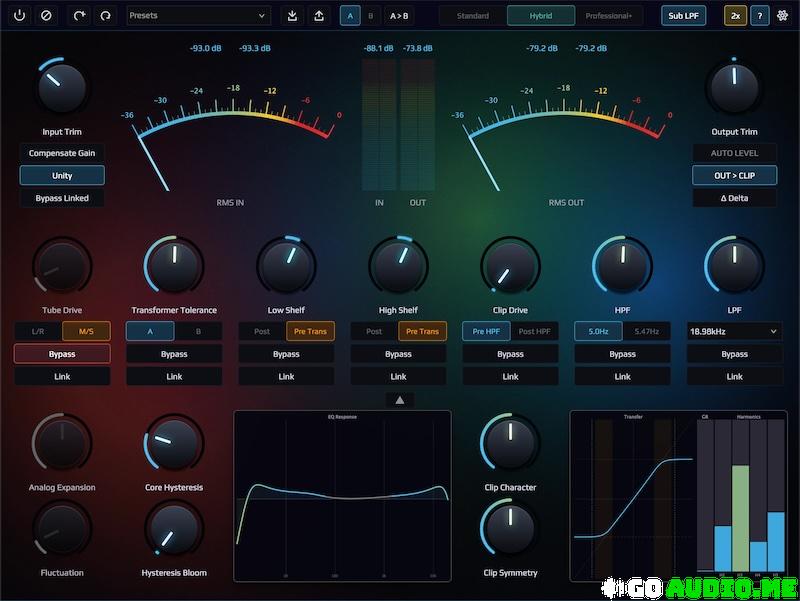Click the redo arrow icon
The width and height of the screenshot is (800, 601).
click(x=106, y=16)
